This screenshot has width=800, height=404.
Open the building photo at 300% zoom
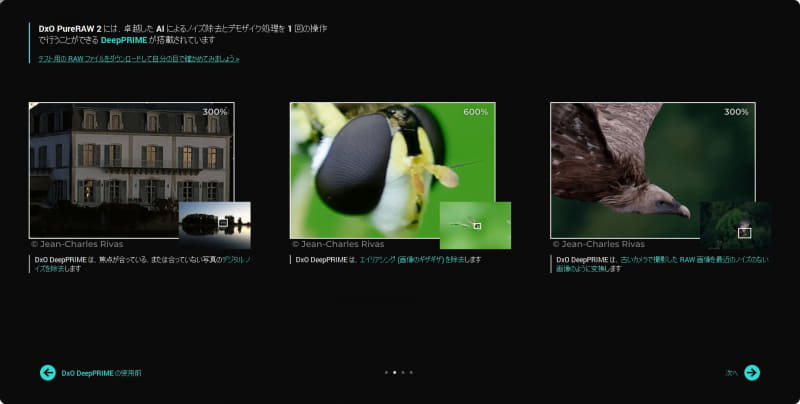(x=131, y=170)
